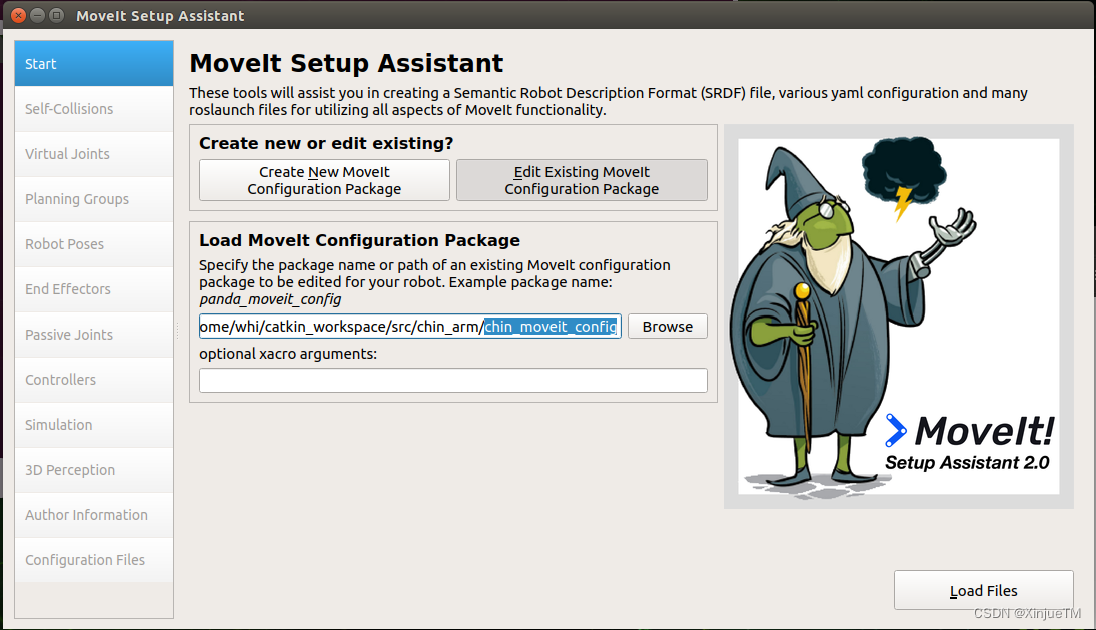Open the End Effectors step
Viewport: 1096px width, 630px height.
tap(94, 289)
